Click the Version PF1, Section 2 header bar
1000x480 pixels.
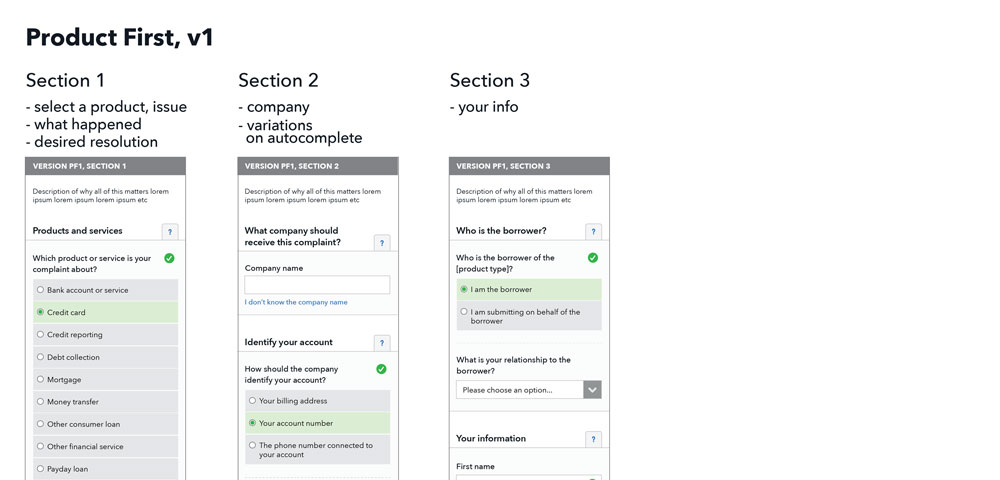(x=317, y=166)
